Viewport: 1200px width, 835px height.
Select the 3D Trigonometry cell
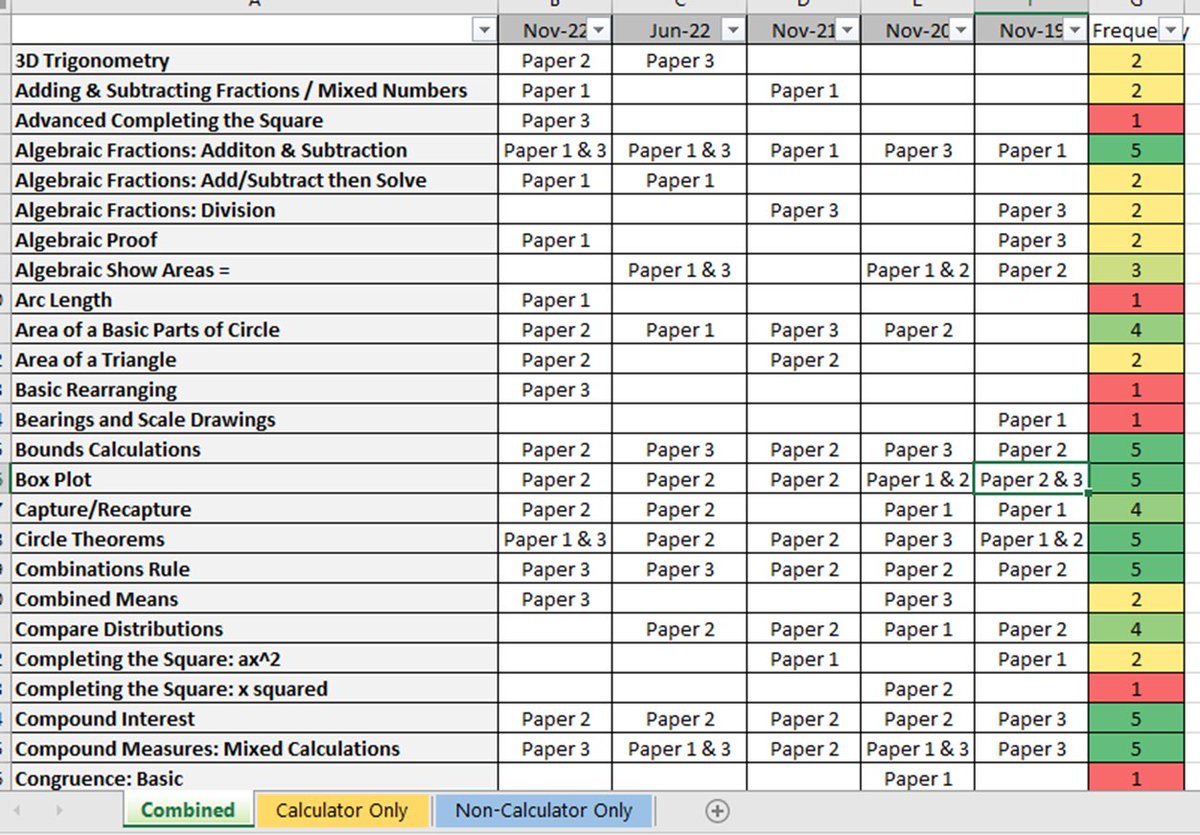click(x=255, y=61)
